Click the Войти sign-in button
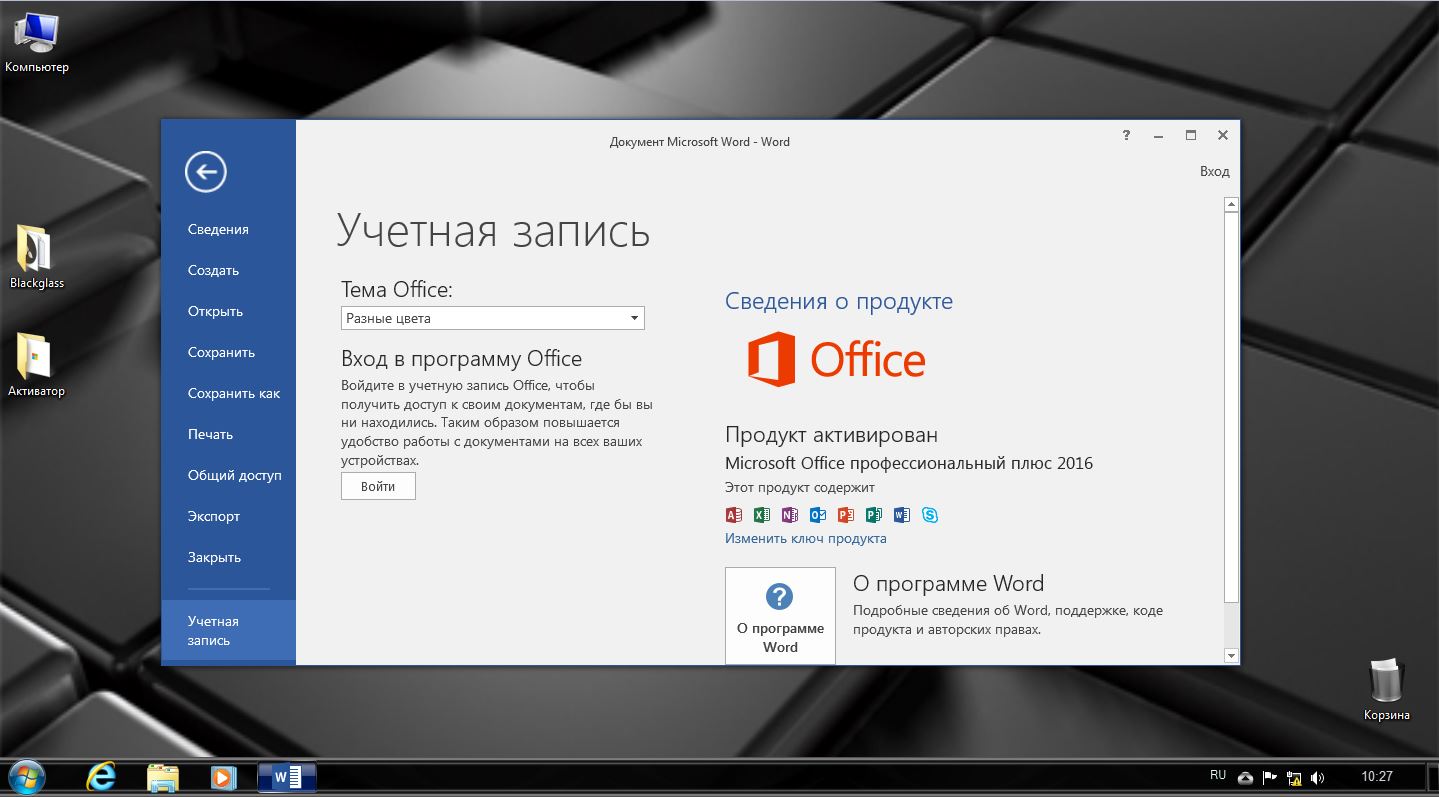The height and width of the screenshot is (797, 1439). tap(378, 486)
